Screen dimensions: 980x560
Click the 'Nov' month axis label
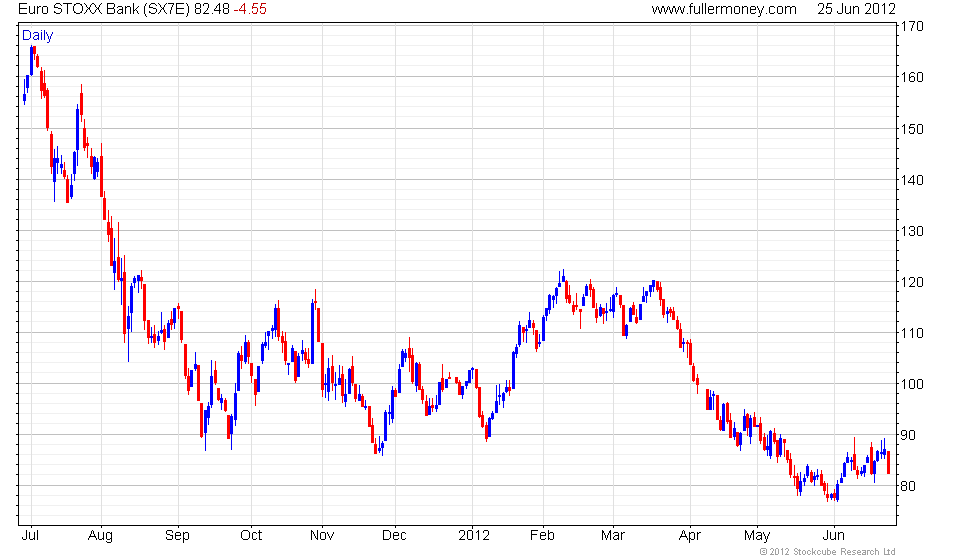[x=322, y=536]
